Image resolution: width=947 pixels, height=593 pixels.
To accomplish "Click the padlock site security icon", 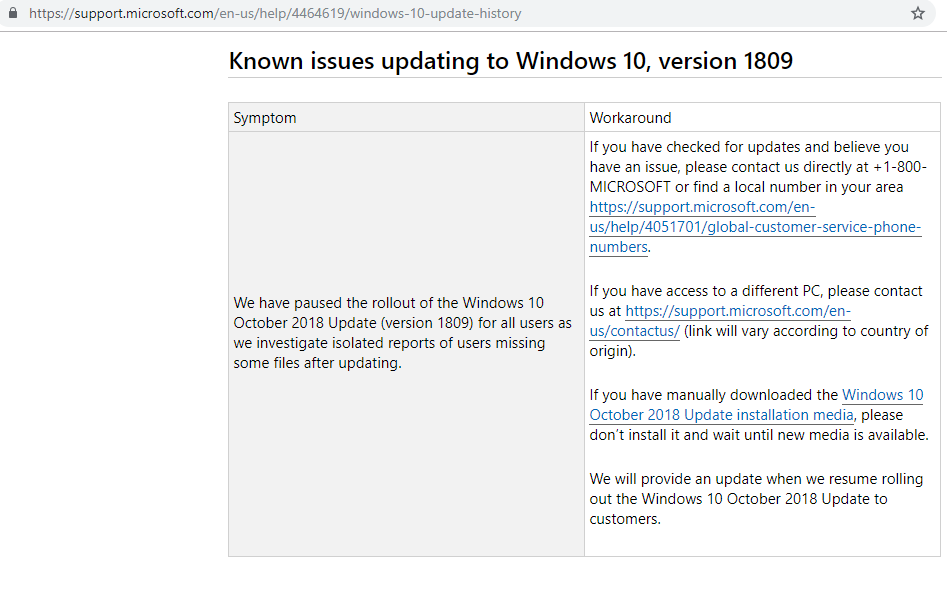I will (13, 13).
